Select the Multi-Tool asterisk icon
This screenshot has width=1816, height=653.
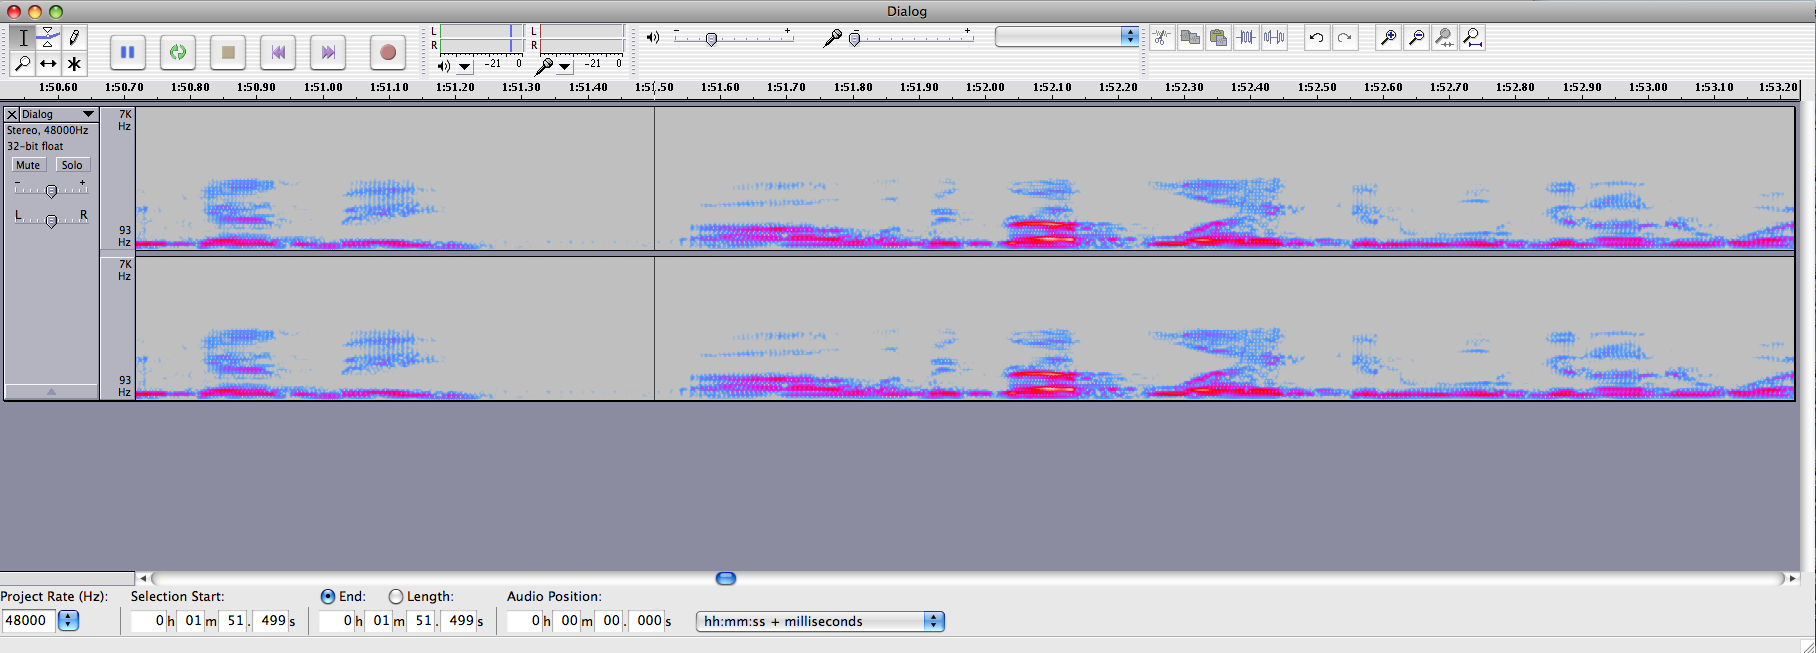tap(74, 64)
